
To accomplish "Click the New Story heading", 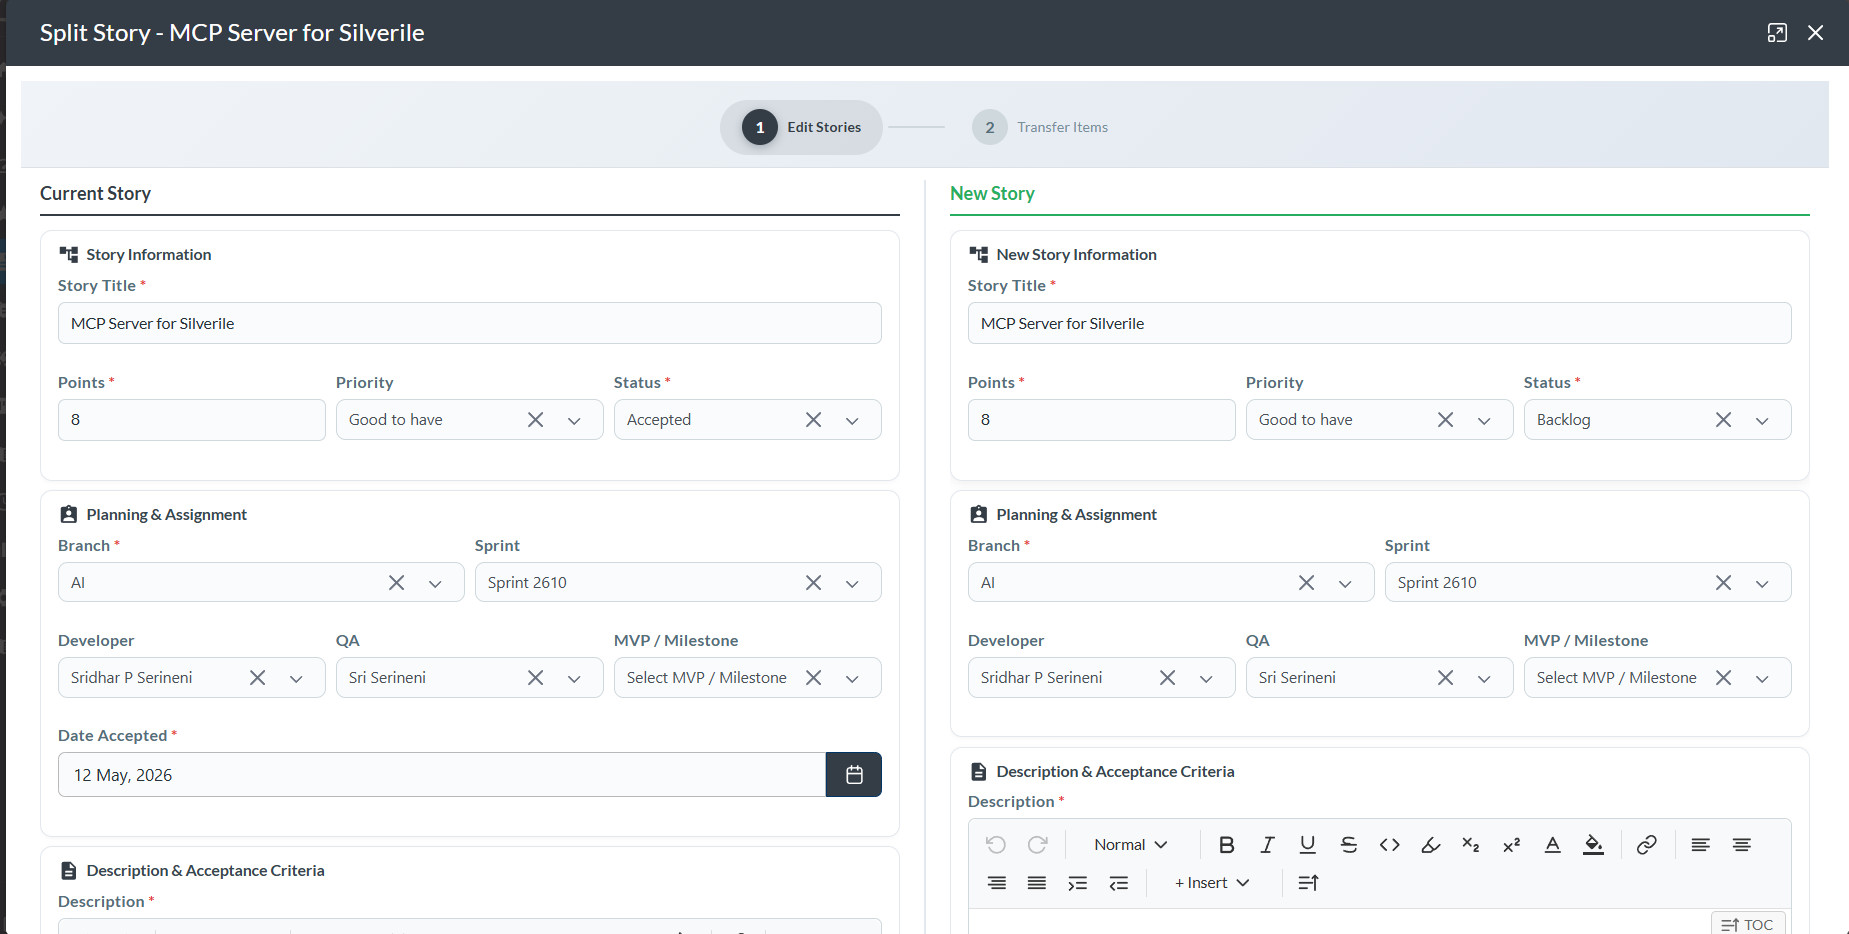I will [x=992, y=194].
